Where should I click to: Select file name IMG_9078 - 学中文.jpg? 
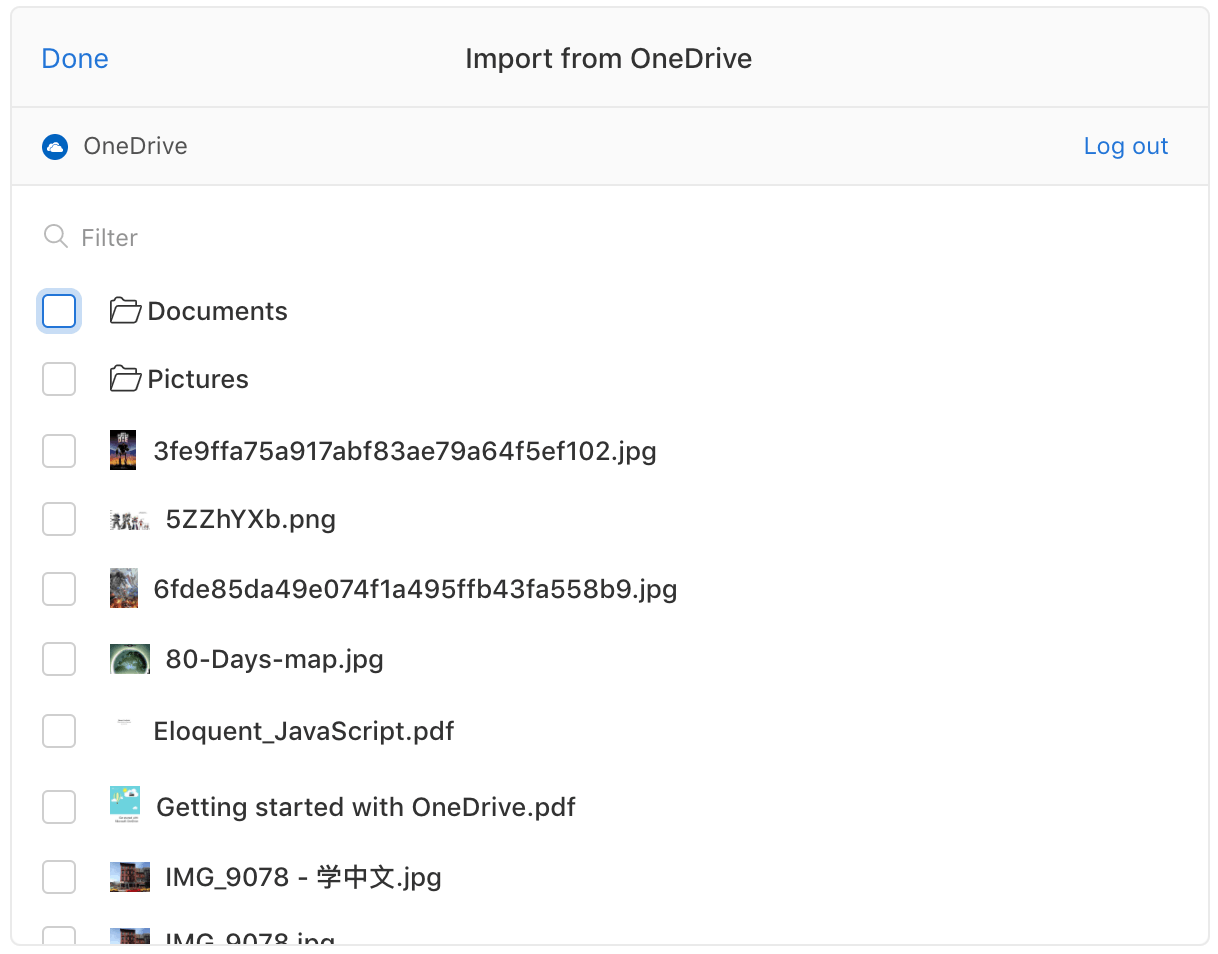pyautogui.click(x=304, y=877)
